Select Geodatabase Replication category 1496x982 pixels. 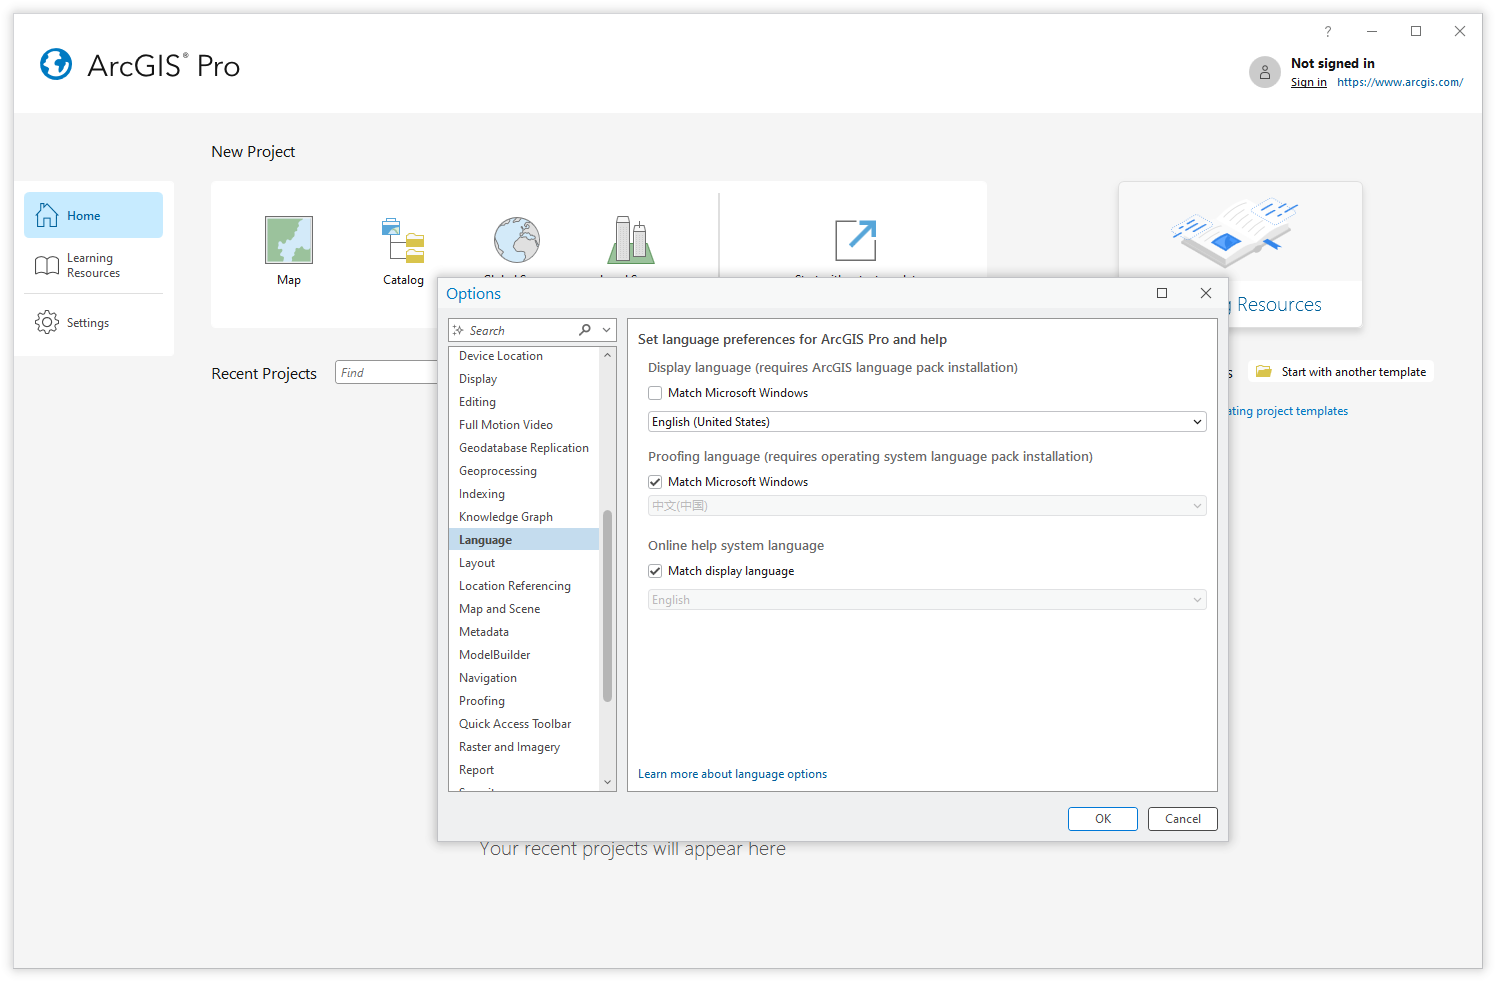point(524,448)
